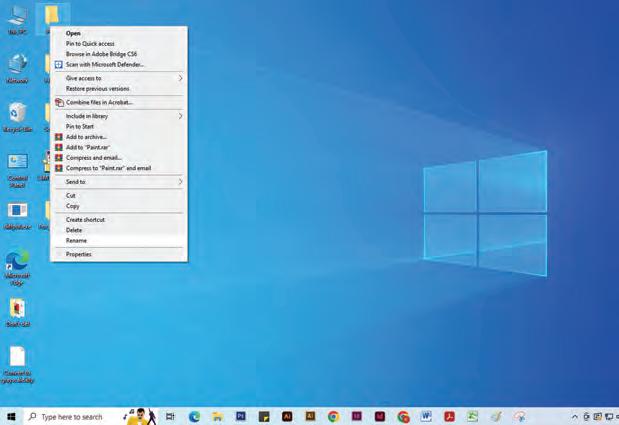Screen dimensions: 619x425
Task: Select Restore previous versions
Action: click(119, 89)
